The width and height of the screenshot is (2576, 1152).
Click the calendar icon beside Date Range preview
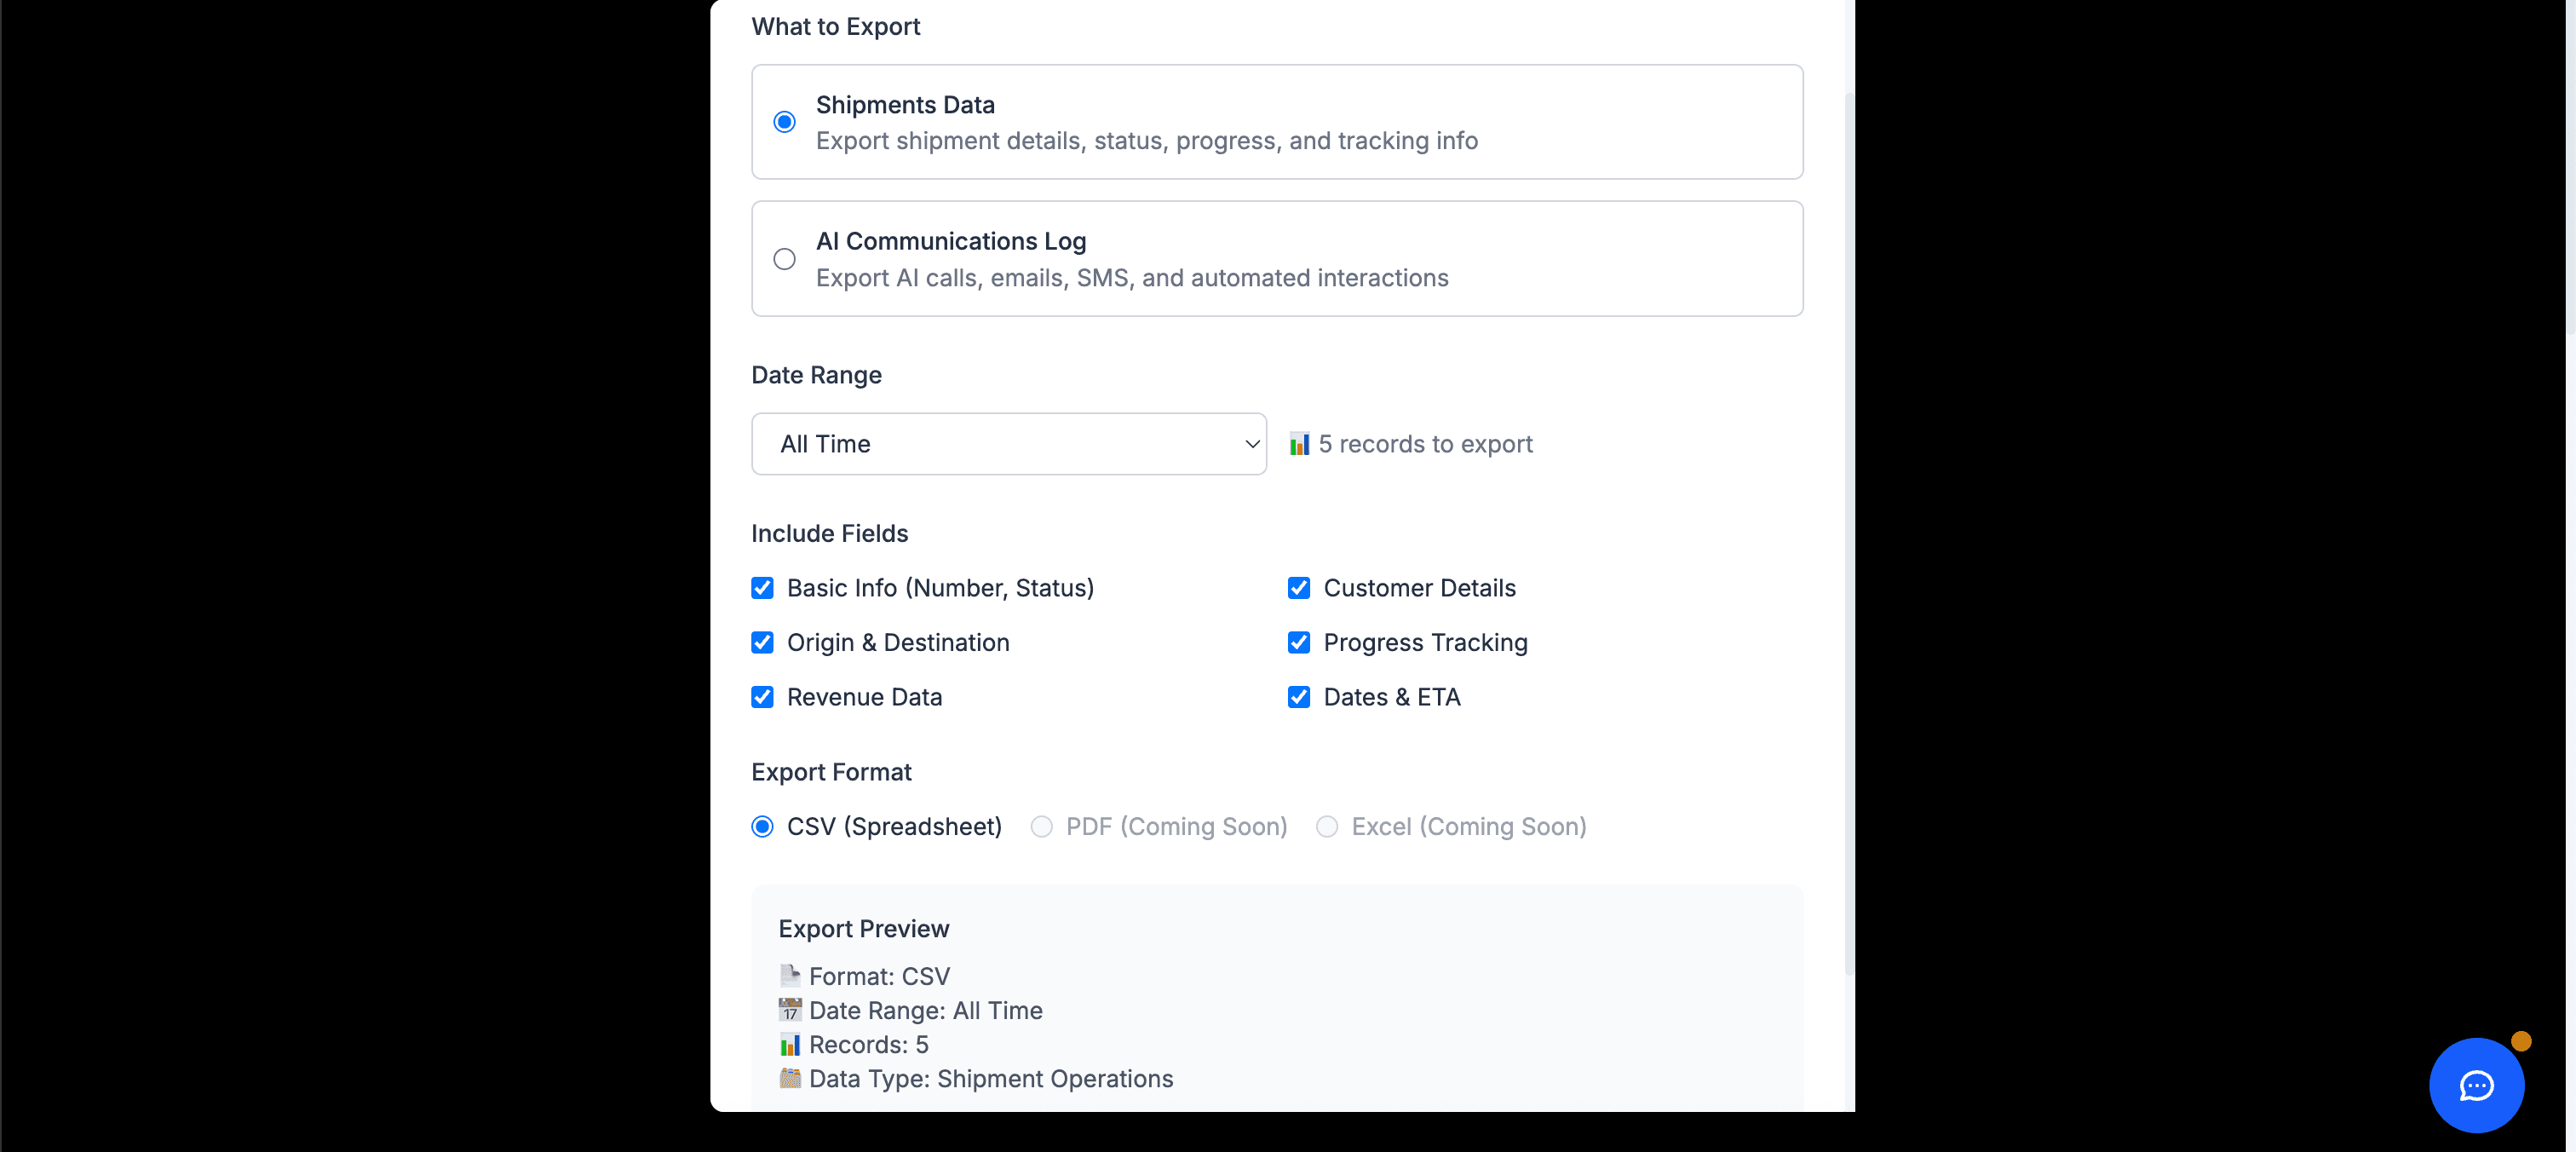click(x=790, y=1010)
